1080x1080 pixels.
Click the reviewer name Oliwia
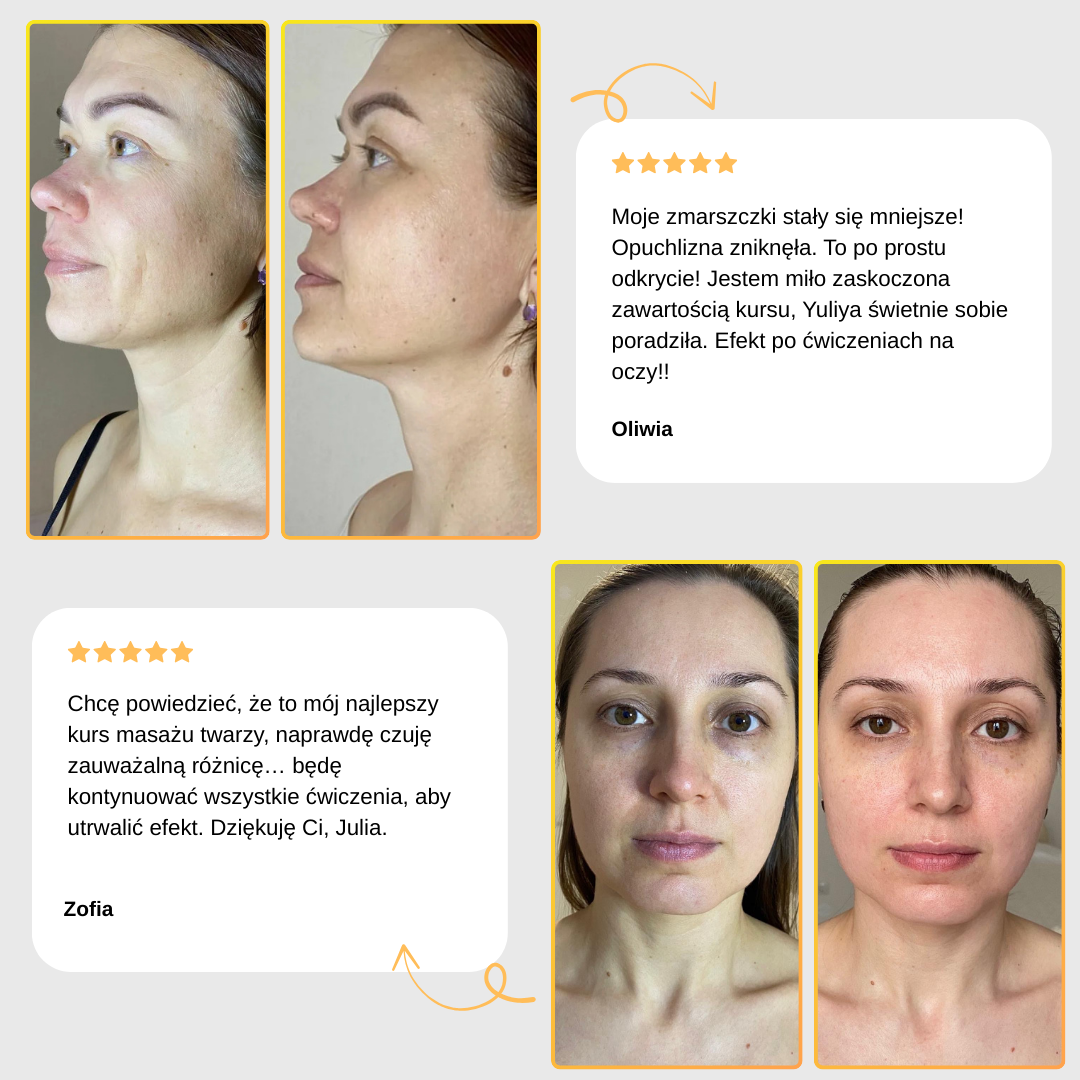[642, 429]
